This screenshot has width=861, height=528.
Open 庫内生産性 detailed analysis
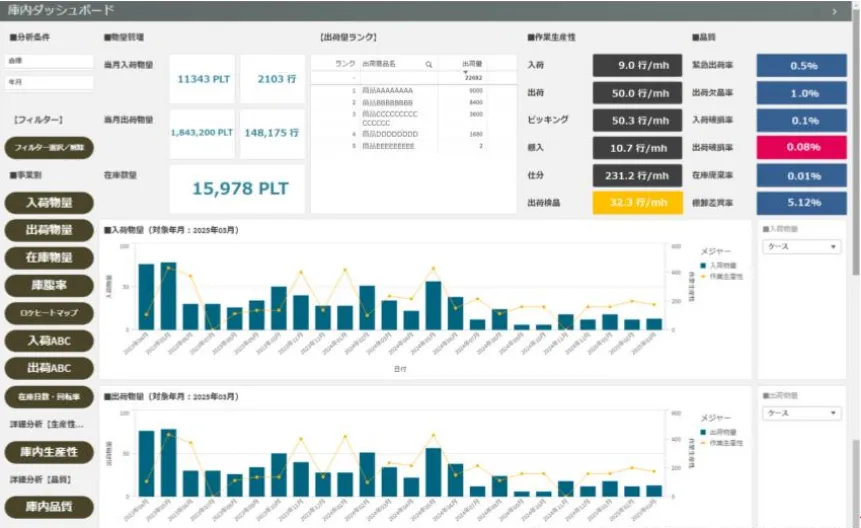pyautogui.click(x=49, y=452)
